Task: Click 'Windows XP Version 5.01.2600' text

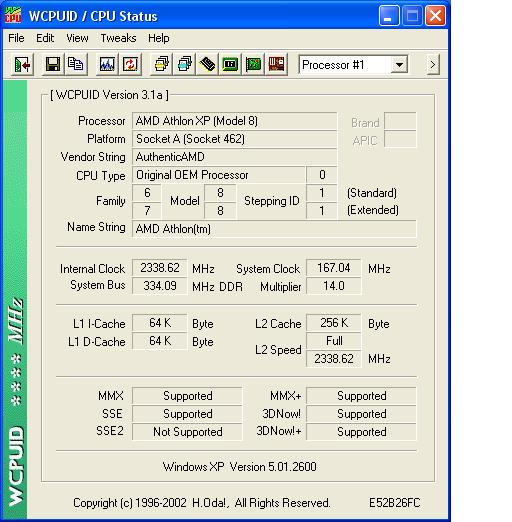Action: [239, 467]
